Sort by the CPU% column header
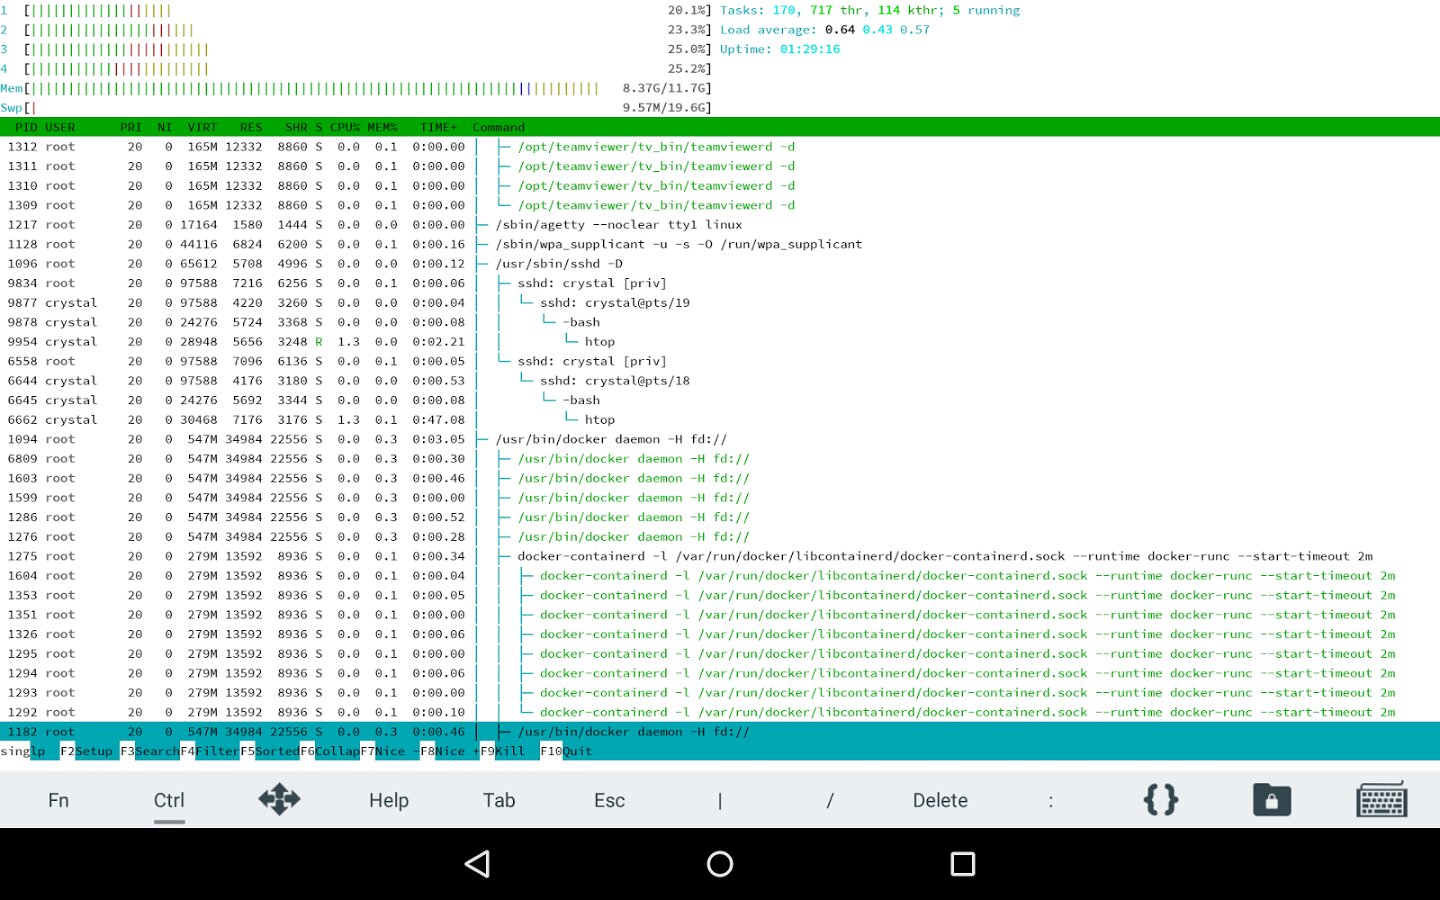The height and width of the screenshot is (900, 1440). (344, 127)
